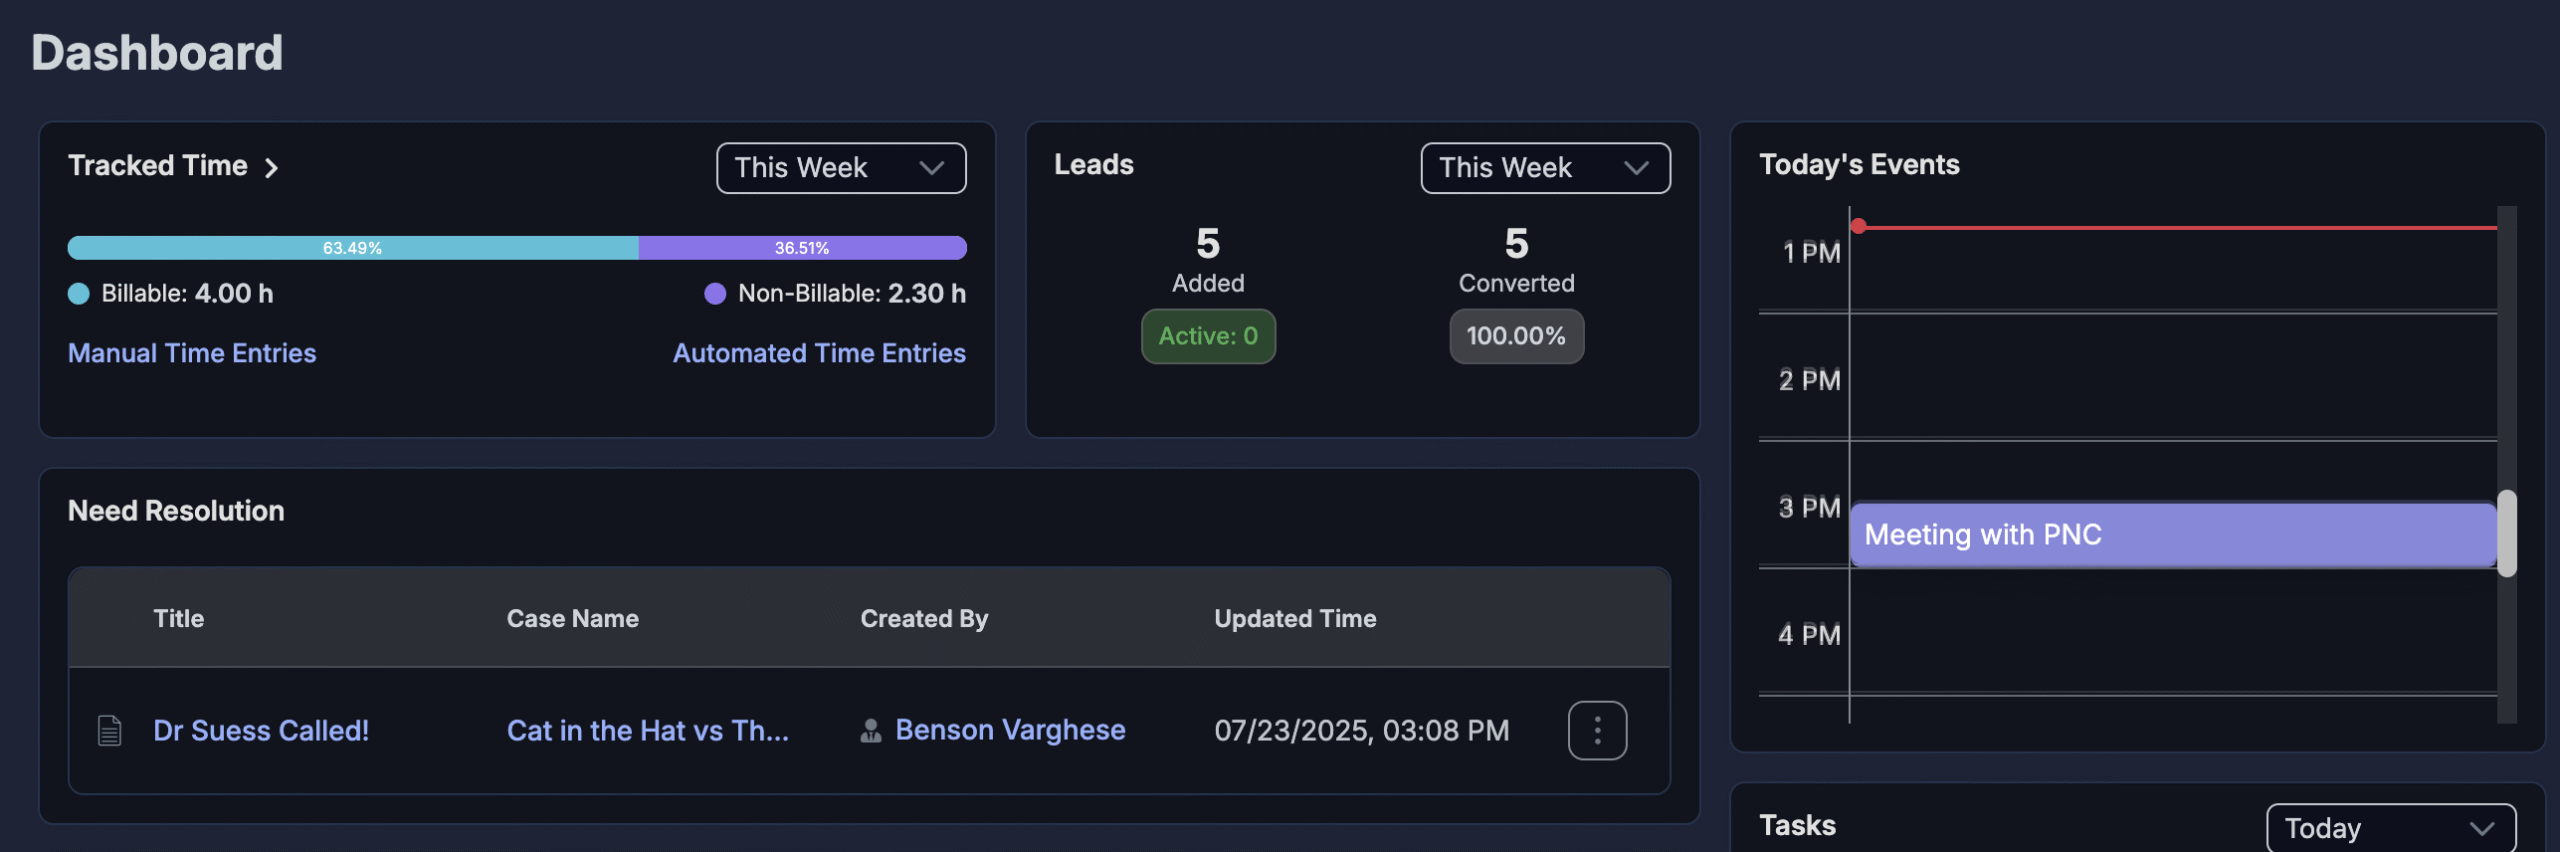Click the red current-time marker in Today's Events
This screenshot has height=852, width=2560.
click(1858, 225)
